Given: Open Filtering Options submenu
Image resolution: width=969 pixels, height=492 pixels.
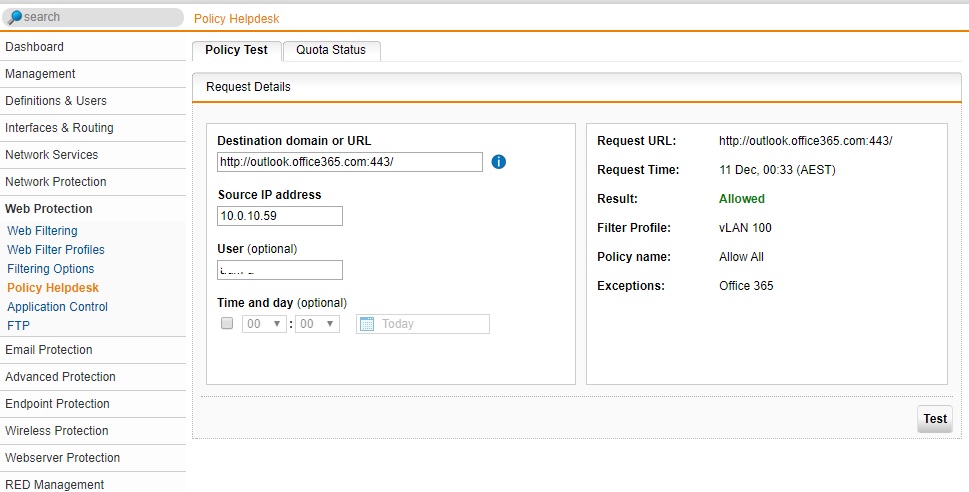Looking at the screenshot, I should pyautogui.click(x=51, y=269).
